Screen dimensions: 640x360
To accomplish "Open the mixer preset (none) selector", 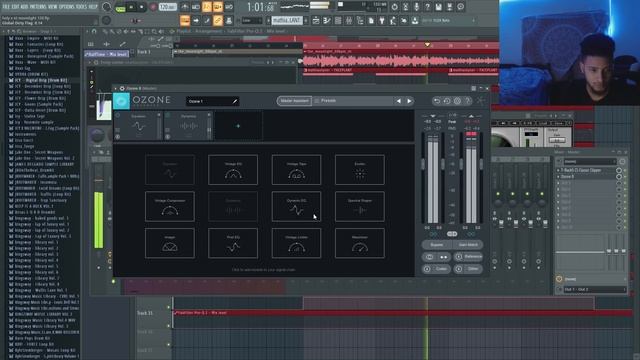I will [591, 162].
